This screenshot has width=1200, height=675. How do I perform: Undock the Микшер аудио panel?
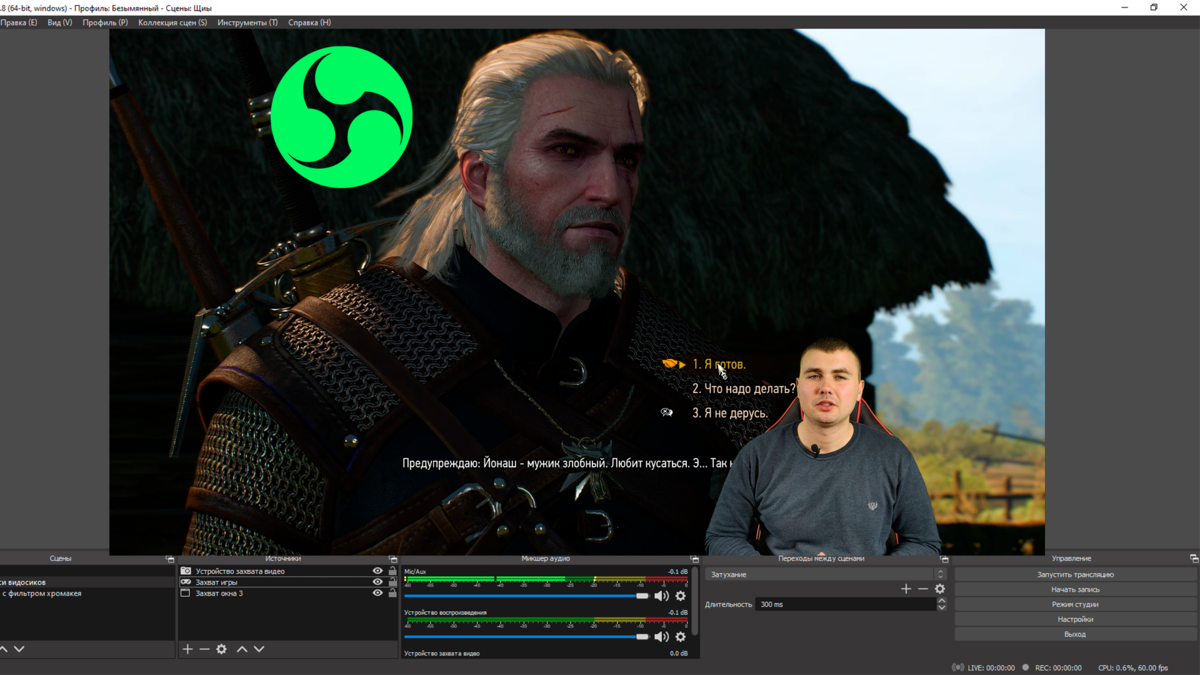pos(695,559)
